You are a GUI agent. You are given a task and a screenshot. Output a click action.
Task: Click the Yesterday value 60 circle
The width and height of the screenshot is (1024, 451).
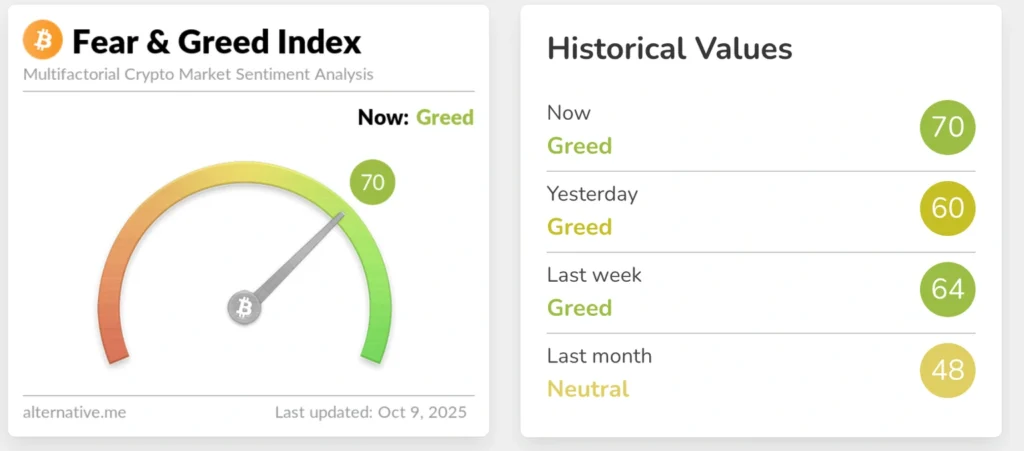pyautogui.click(x=947, y=208)
